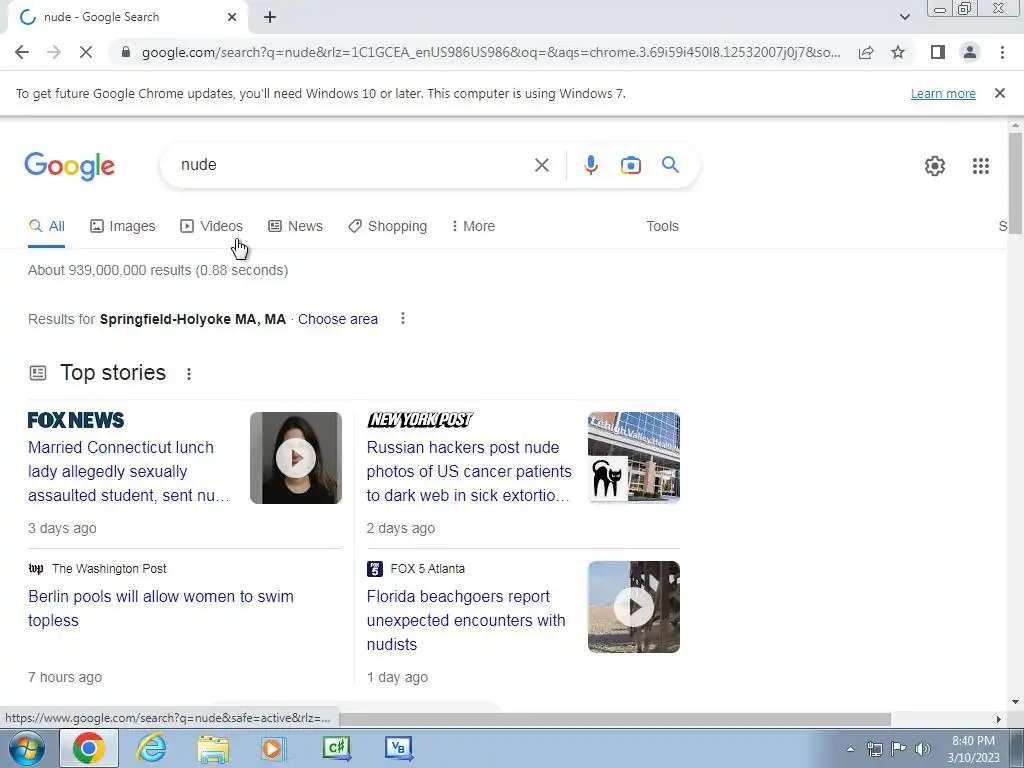Open network status tray icon
This screenshot has width=1024, height=768.
[874, 749]
